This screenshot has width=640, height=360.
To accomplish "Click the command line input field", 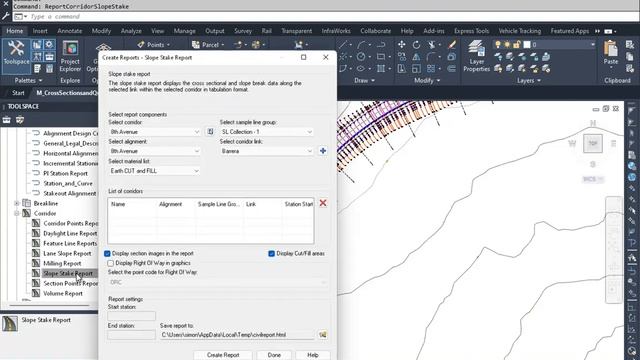I will pyautogui.click(x=327, y=17).
